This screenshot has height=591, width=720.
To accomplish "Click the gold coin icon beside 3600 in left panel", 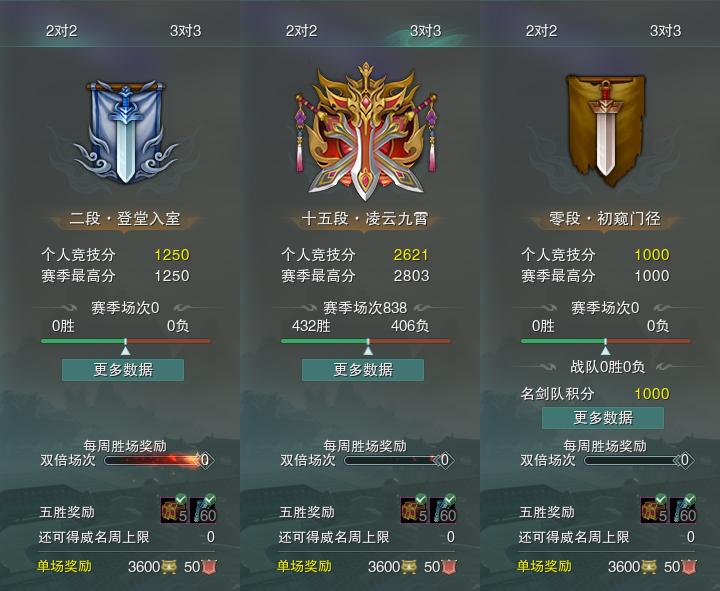I will point(169,567).
